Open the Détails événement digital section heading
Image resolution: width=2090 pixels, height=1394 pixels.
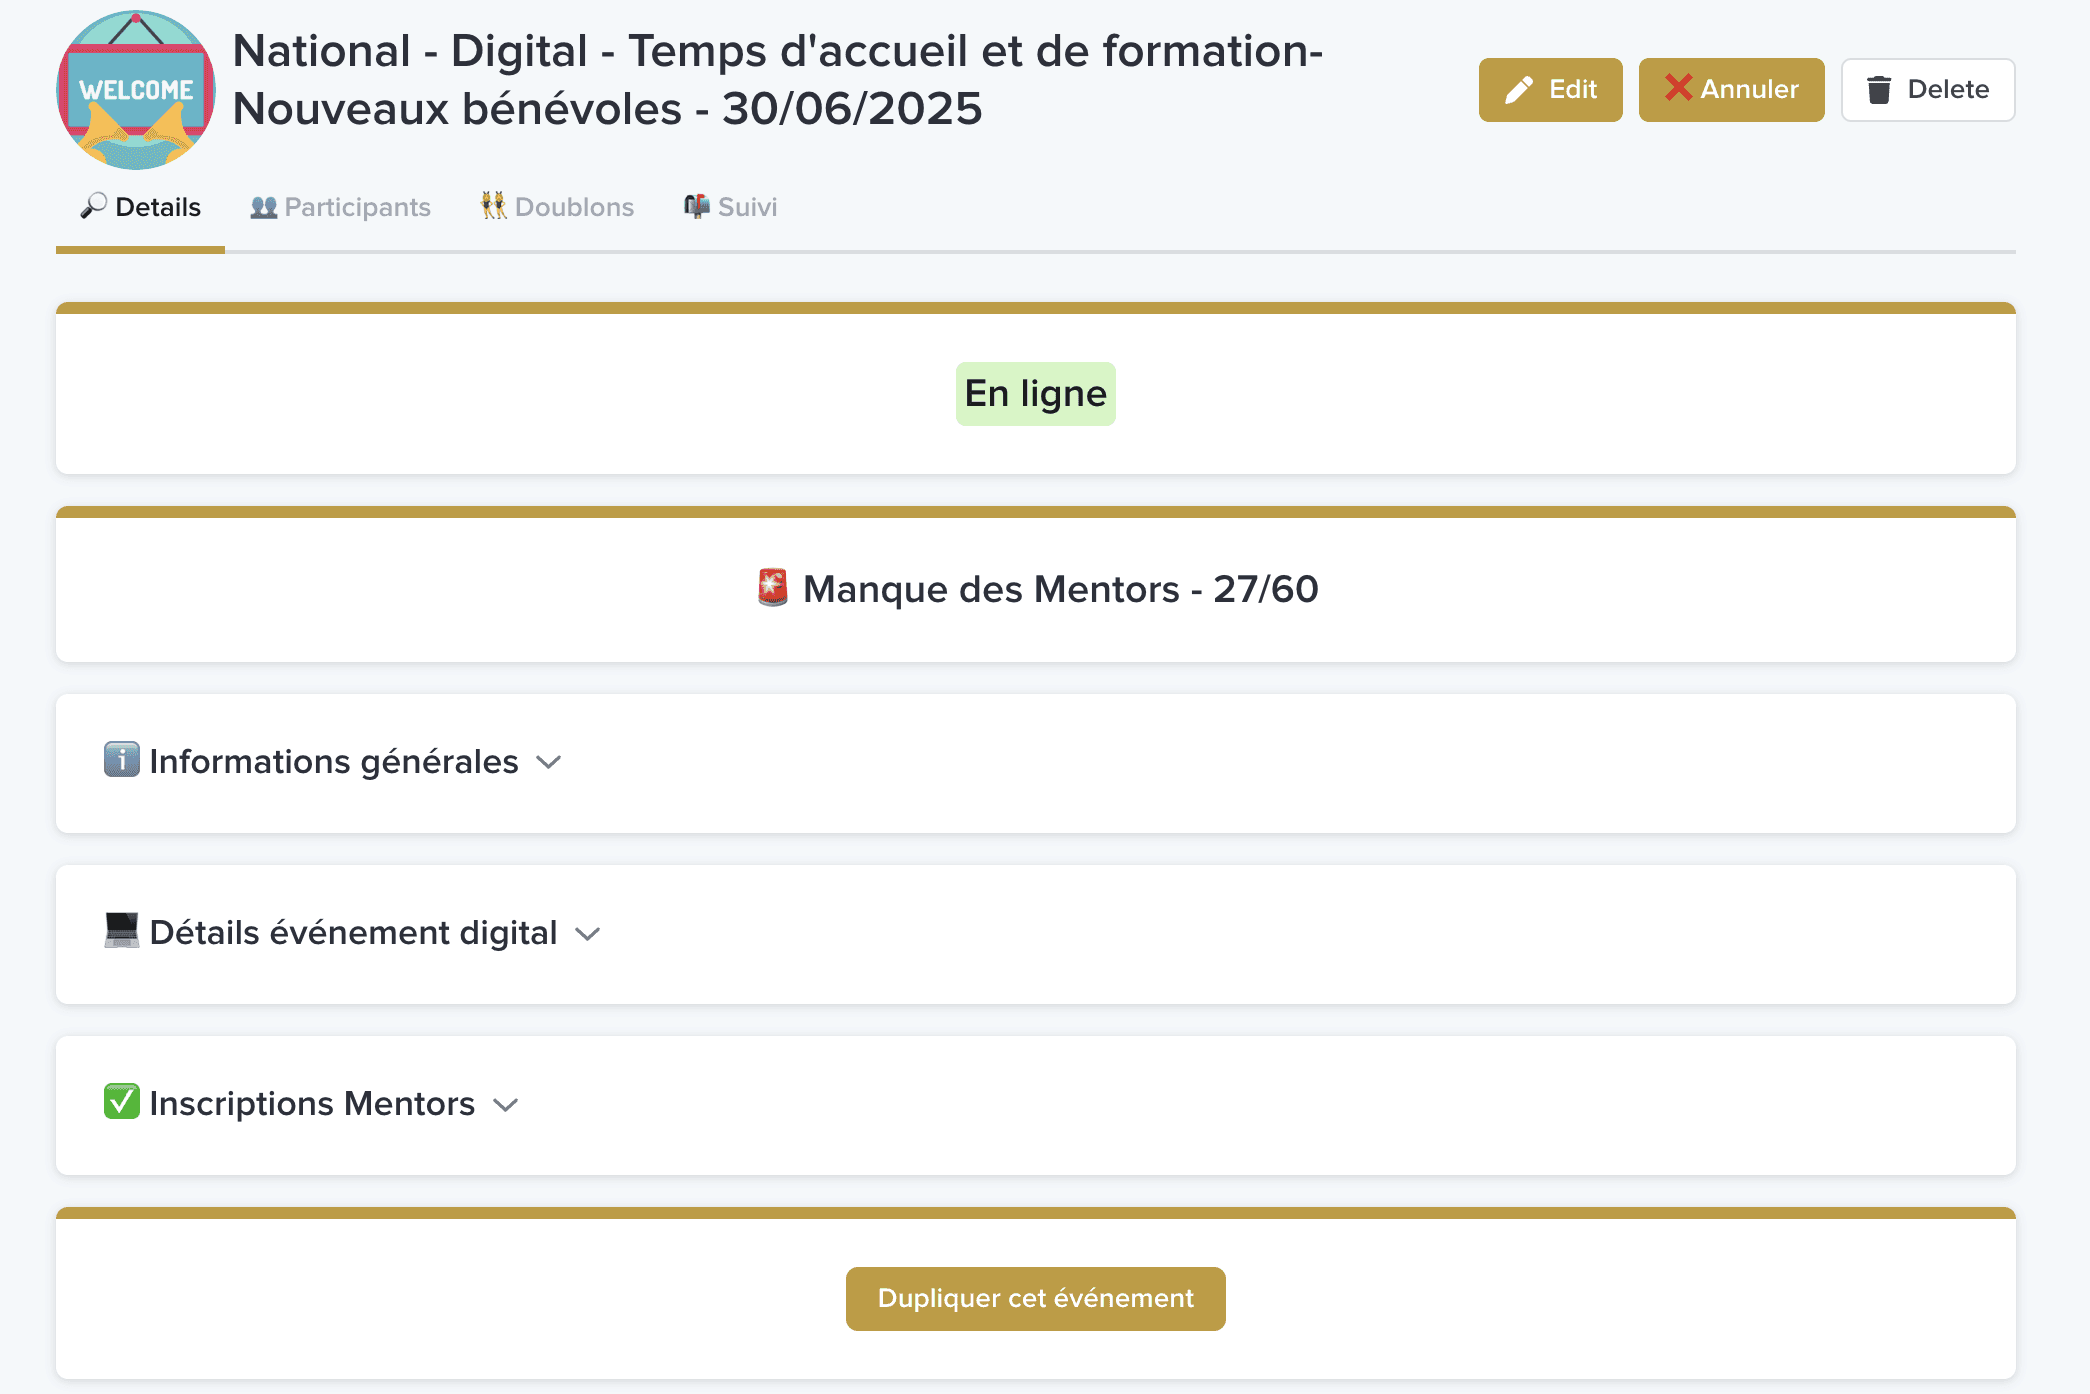pos(353,933)
